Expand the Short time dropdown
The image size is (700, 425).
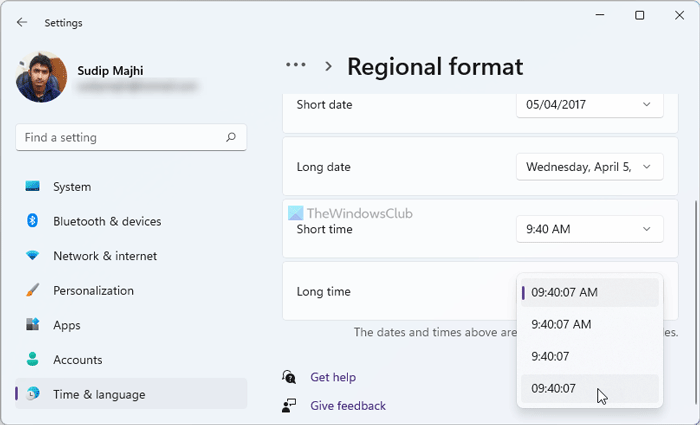pos(589,229)
